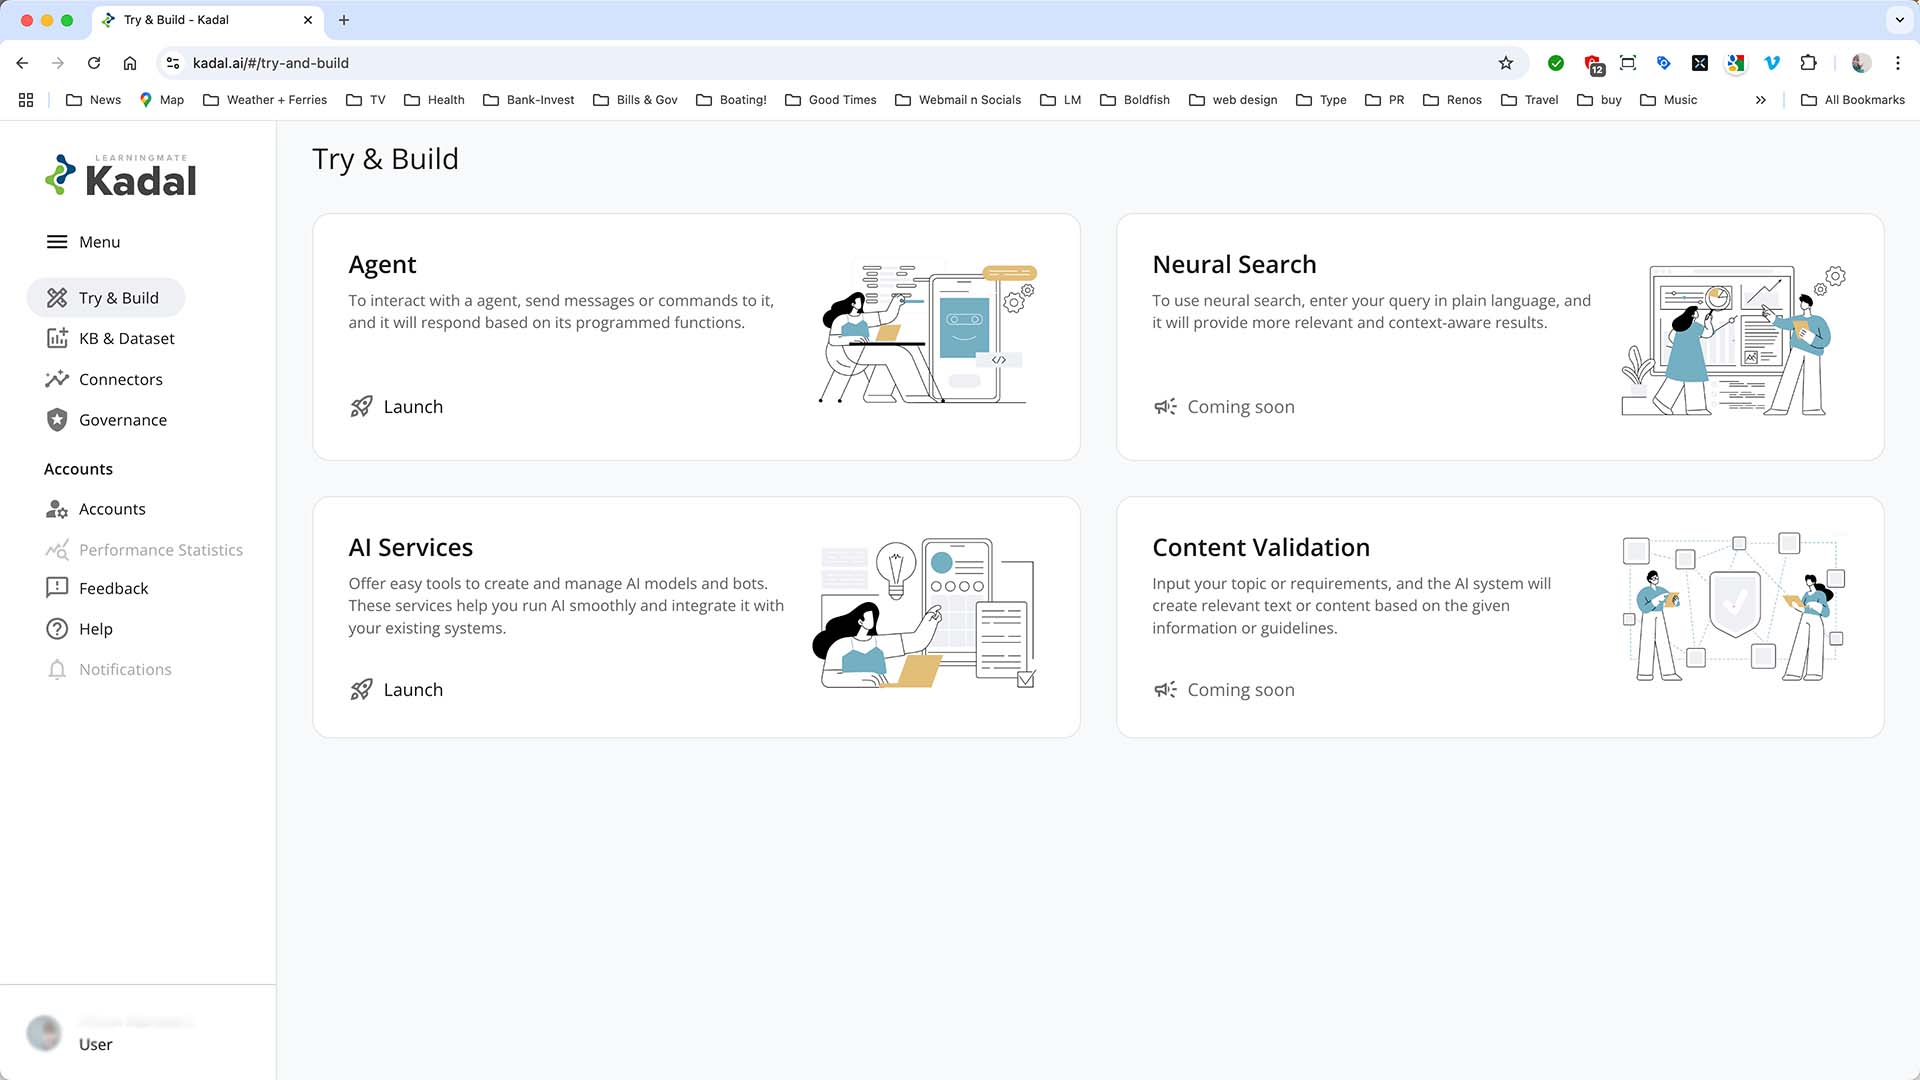Open the Performance Statistics sidebar item

160,550
